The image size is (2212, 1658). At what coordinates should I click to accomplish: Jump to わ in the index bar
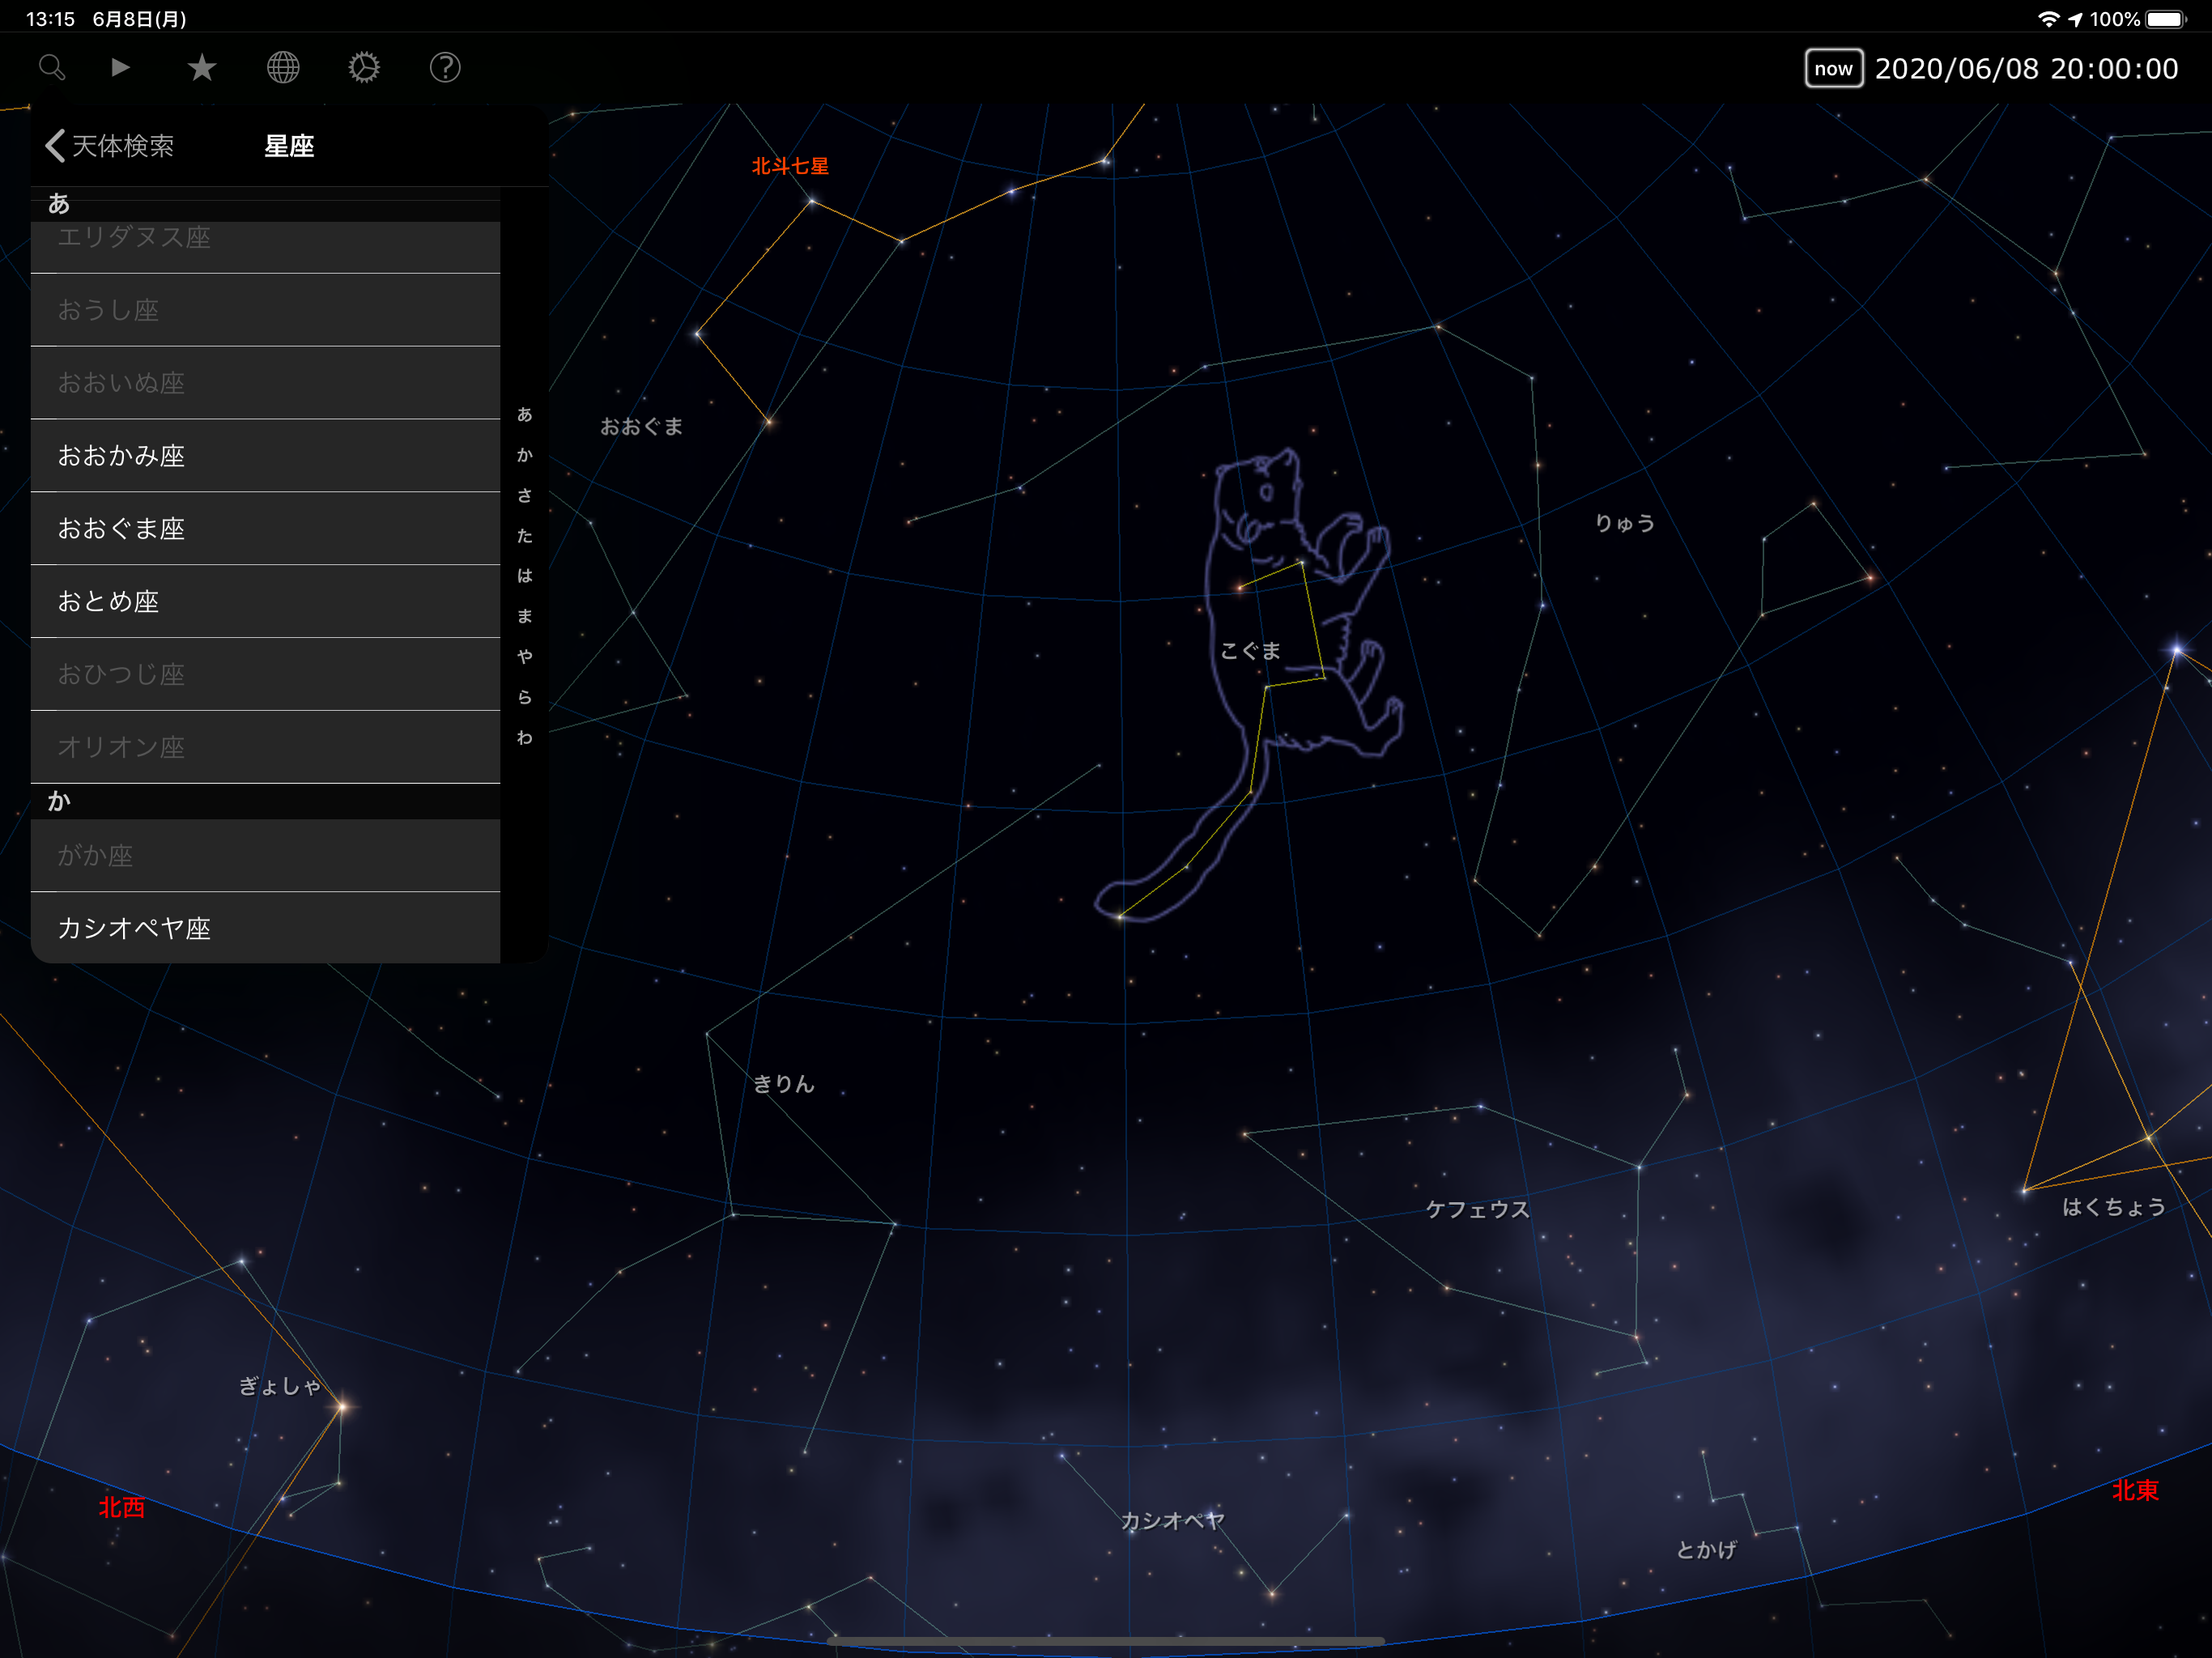tap(525, 738)
